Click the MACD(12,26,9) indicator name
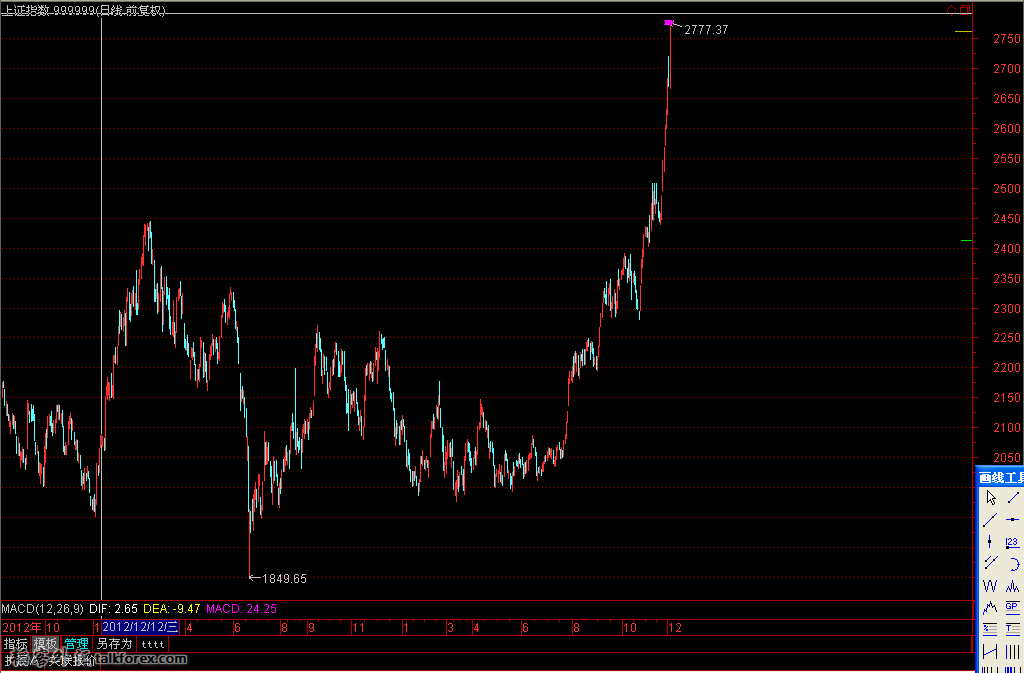Screen dimensions: 1024x673 [x=42, y=609]
